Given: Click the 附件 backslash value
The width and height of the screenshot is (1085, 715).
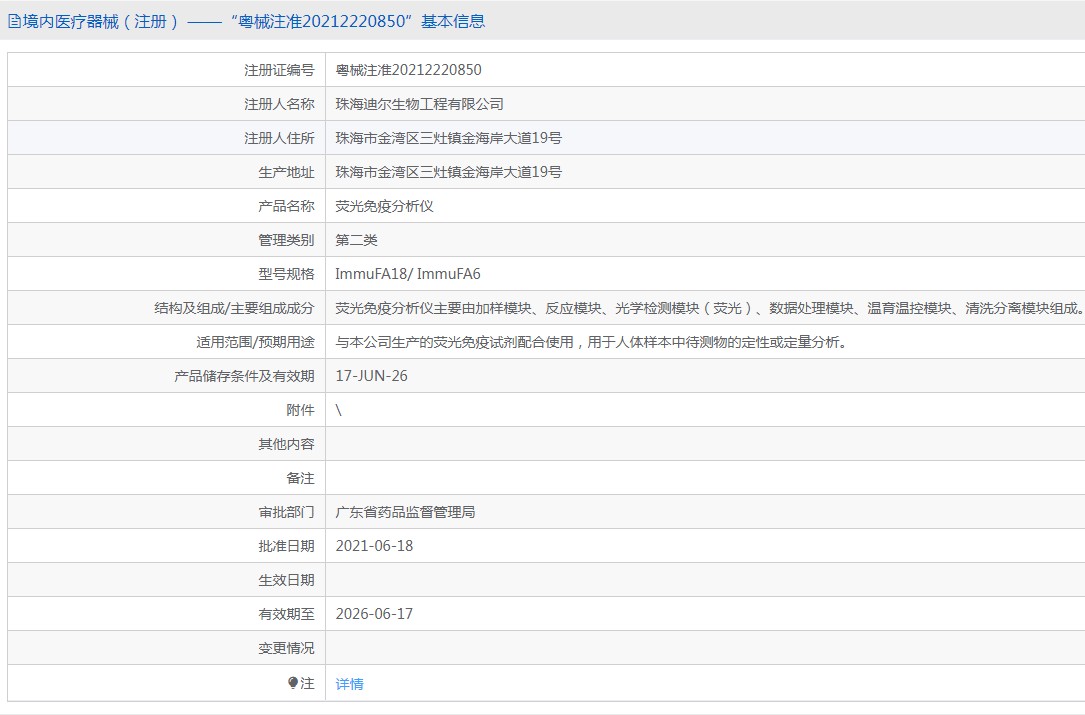Looking at the screenshot, I should (x=338, y=410).
